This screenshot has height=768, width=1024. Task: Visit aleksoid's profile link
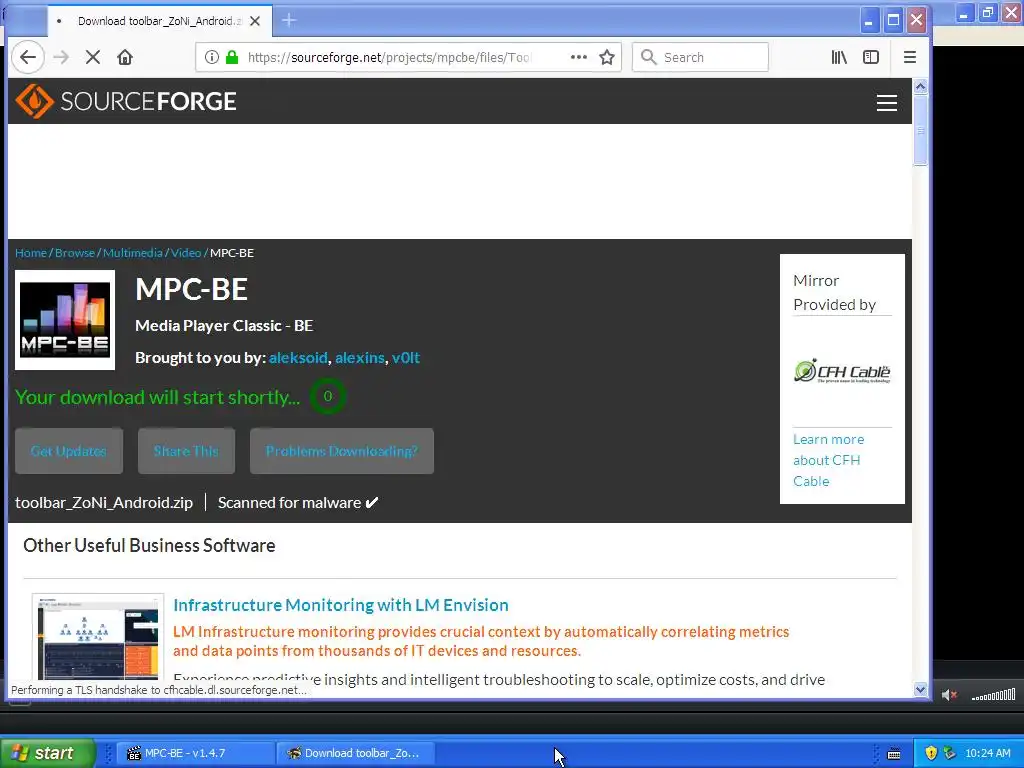(298, 358)
